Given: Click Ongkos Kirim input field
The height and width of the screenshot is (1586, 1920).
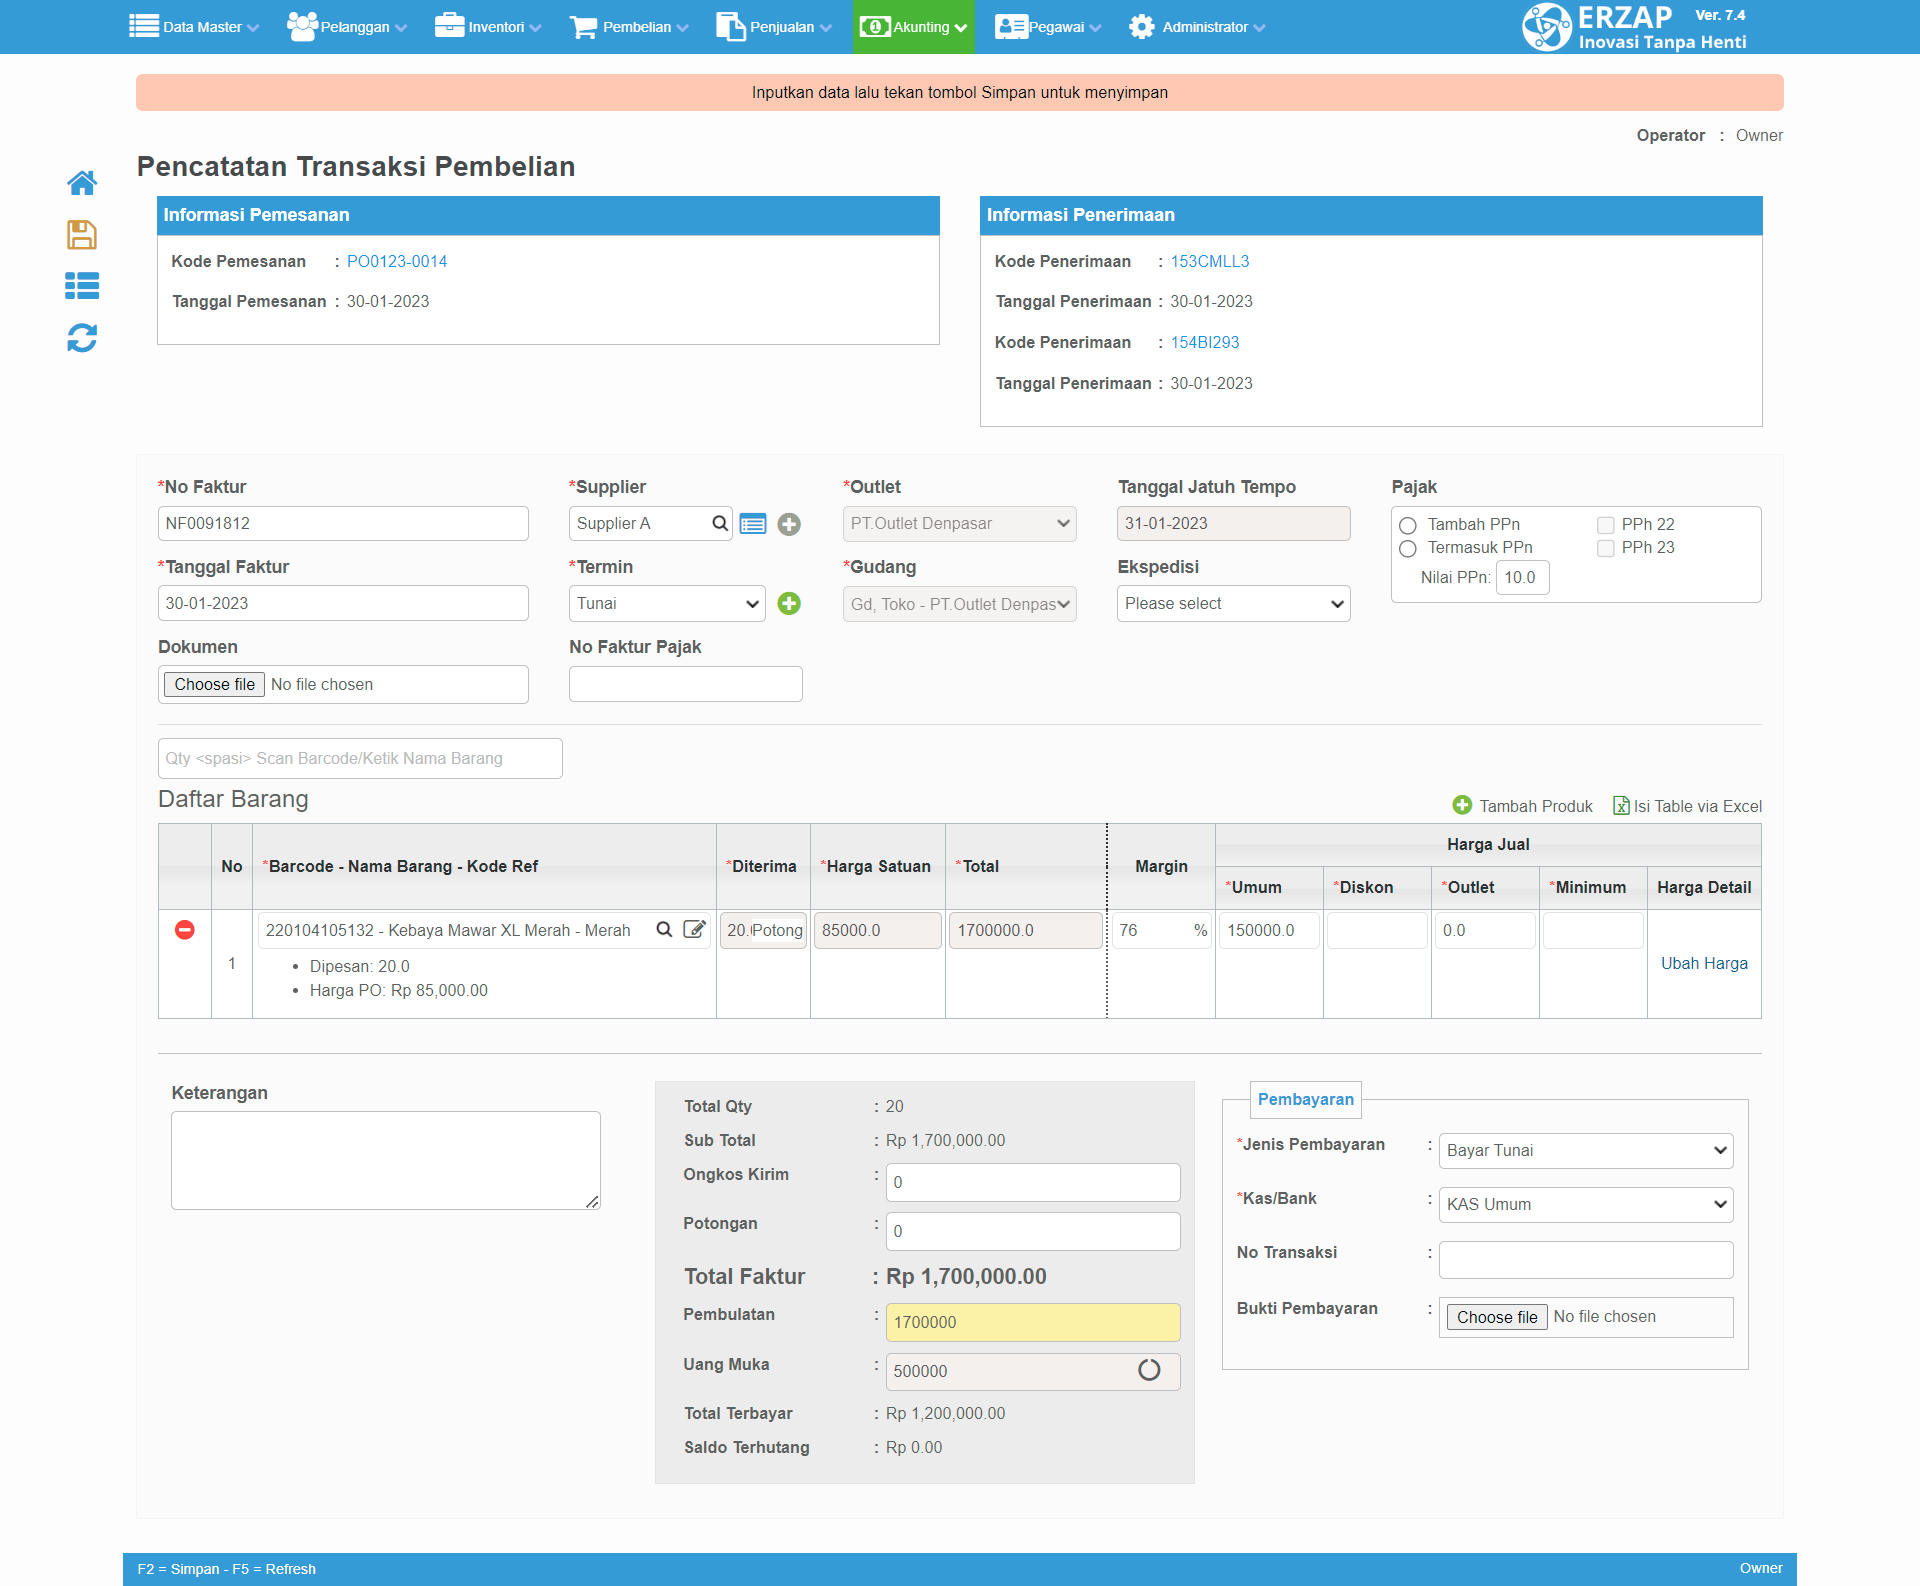Looking at the screenshot, I should tap(1033, 1182).
